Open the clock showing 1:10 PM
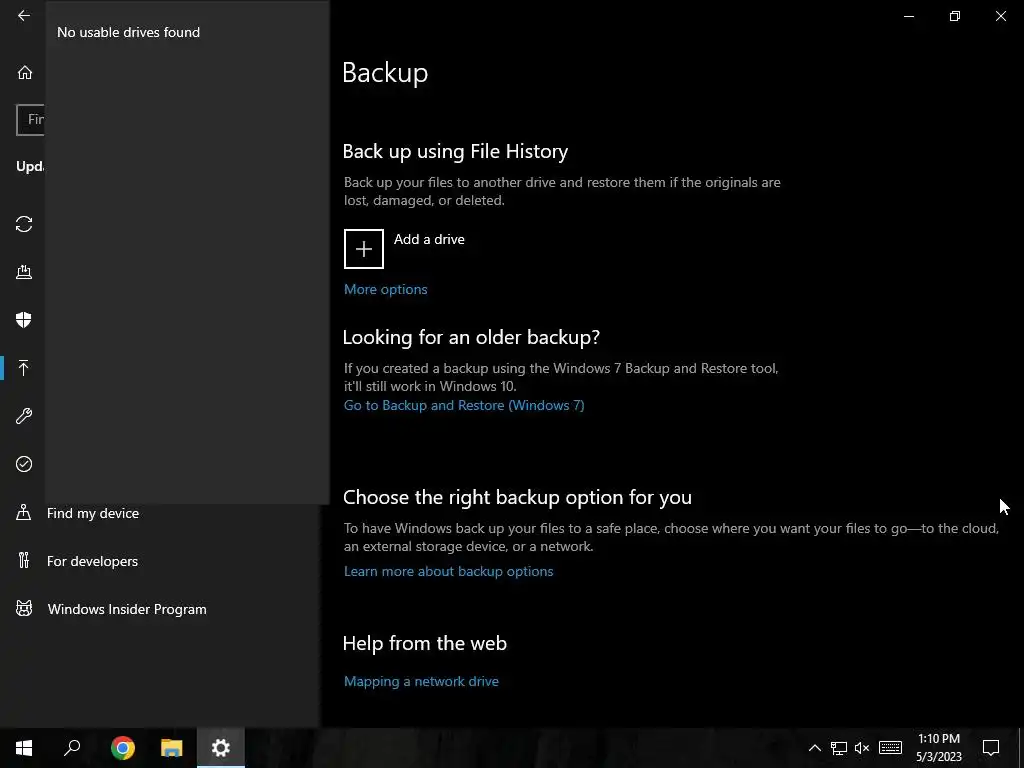The width and height of the screenshot is (1024, 768). click(x=938, y=748)
